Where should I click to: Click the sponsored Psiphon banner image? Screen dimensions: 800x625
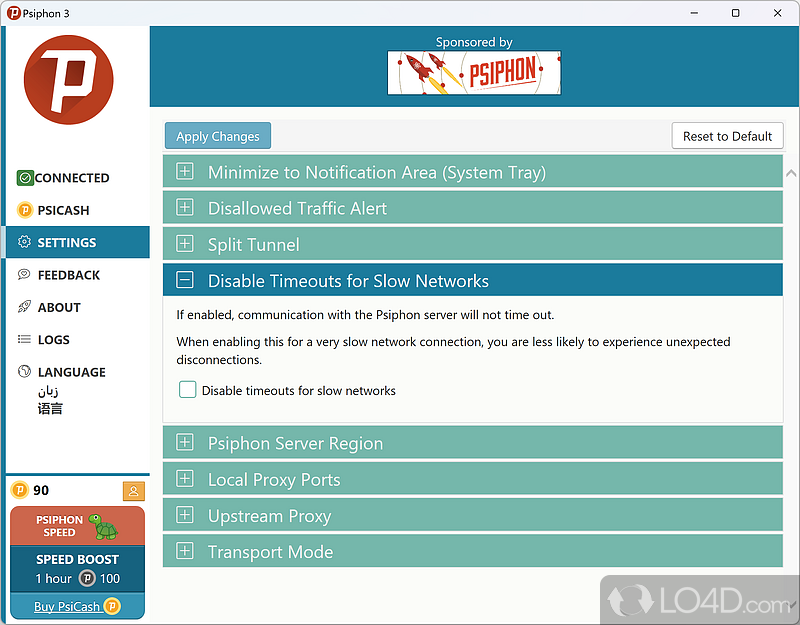coord(474,73)
